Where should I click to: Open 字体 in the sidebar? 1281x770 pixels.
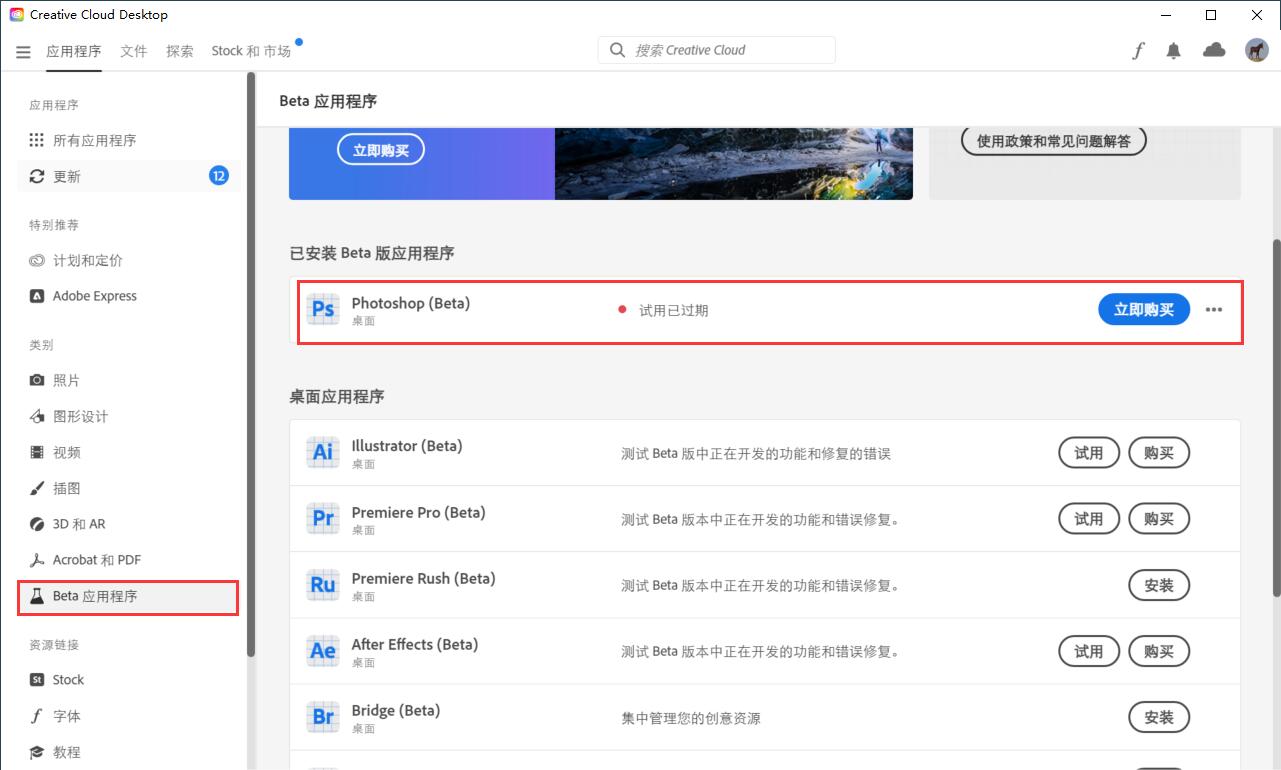coord(128,716)
